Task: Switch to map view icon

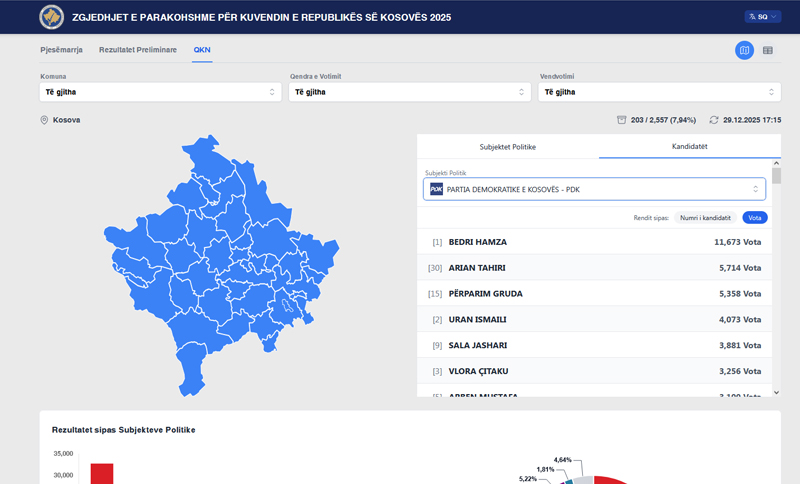Action: [744, 50]
